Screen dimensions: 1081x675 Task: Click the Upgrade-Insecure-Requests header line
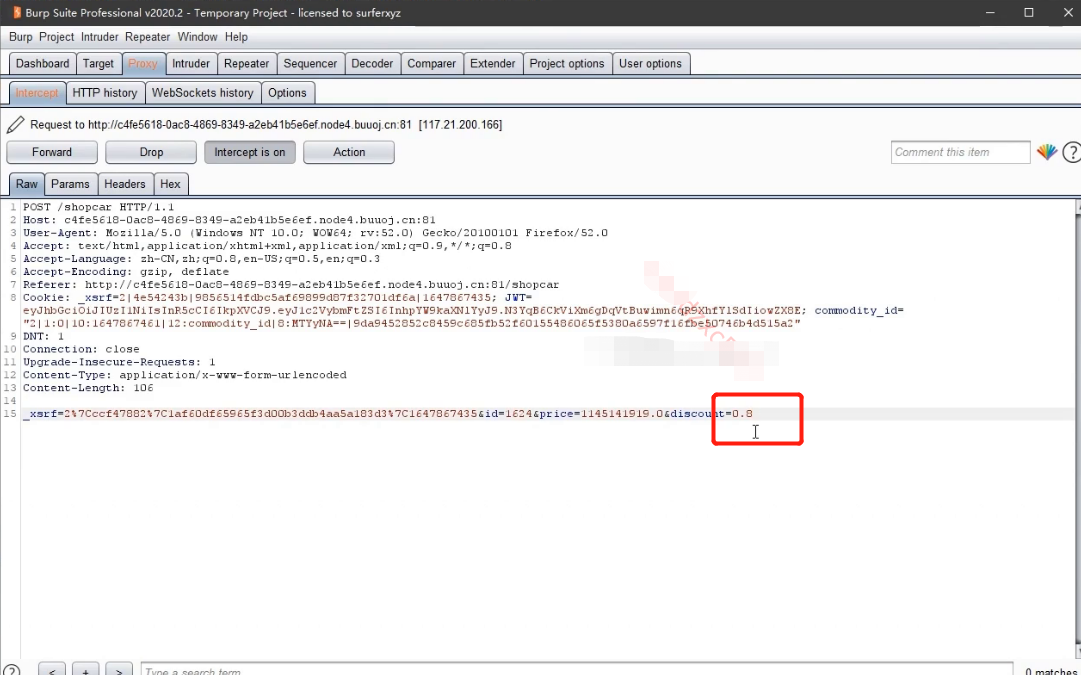119,362
